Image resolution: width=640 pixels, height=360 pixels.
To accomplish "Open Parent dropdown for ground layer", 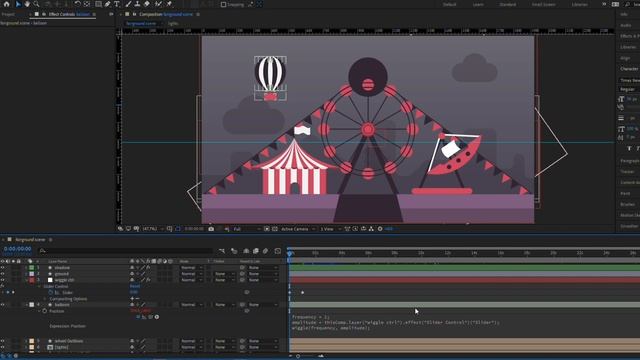I will 263,274.
